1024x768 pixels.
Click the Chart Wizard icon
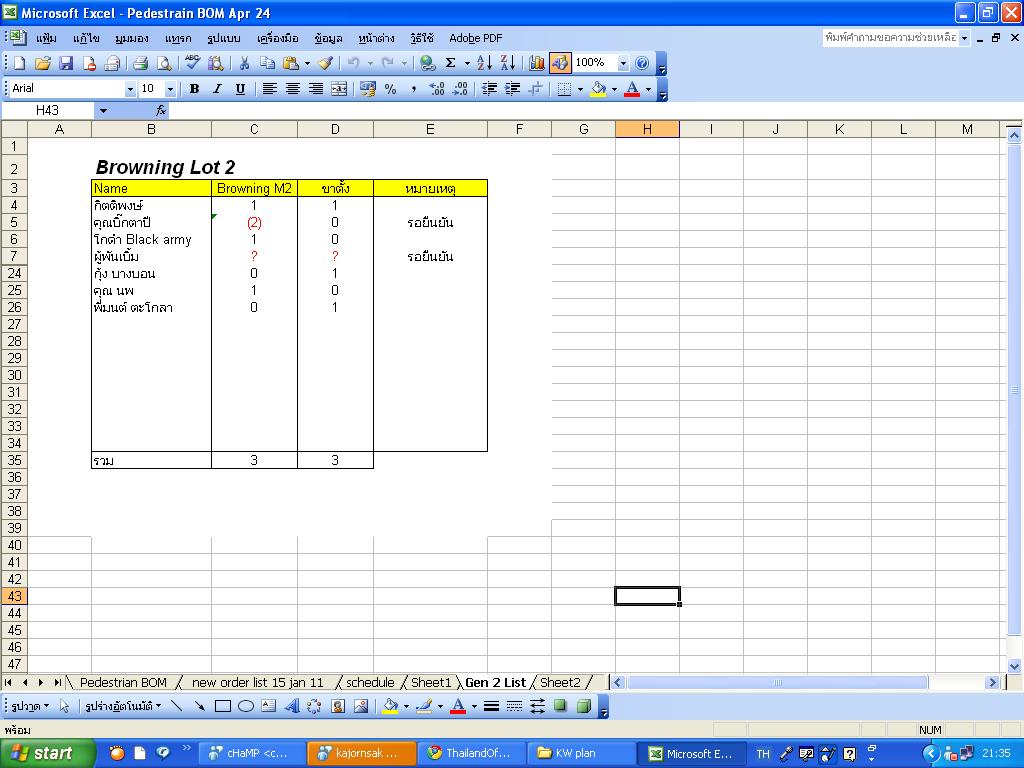pos(537,63)
